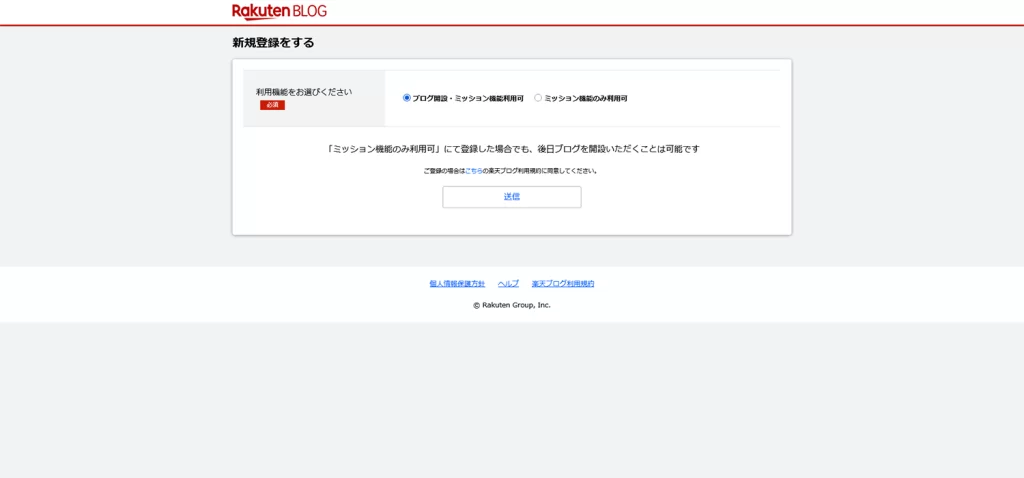The image size is (1024, 478).
Task: Choose the ミッション機能のみ利用可 radio option
Action: pyautogui.click(x=538, y=98)
